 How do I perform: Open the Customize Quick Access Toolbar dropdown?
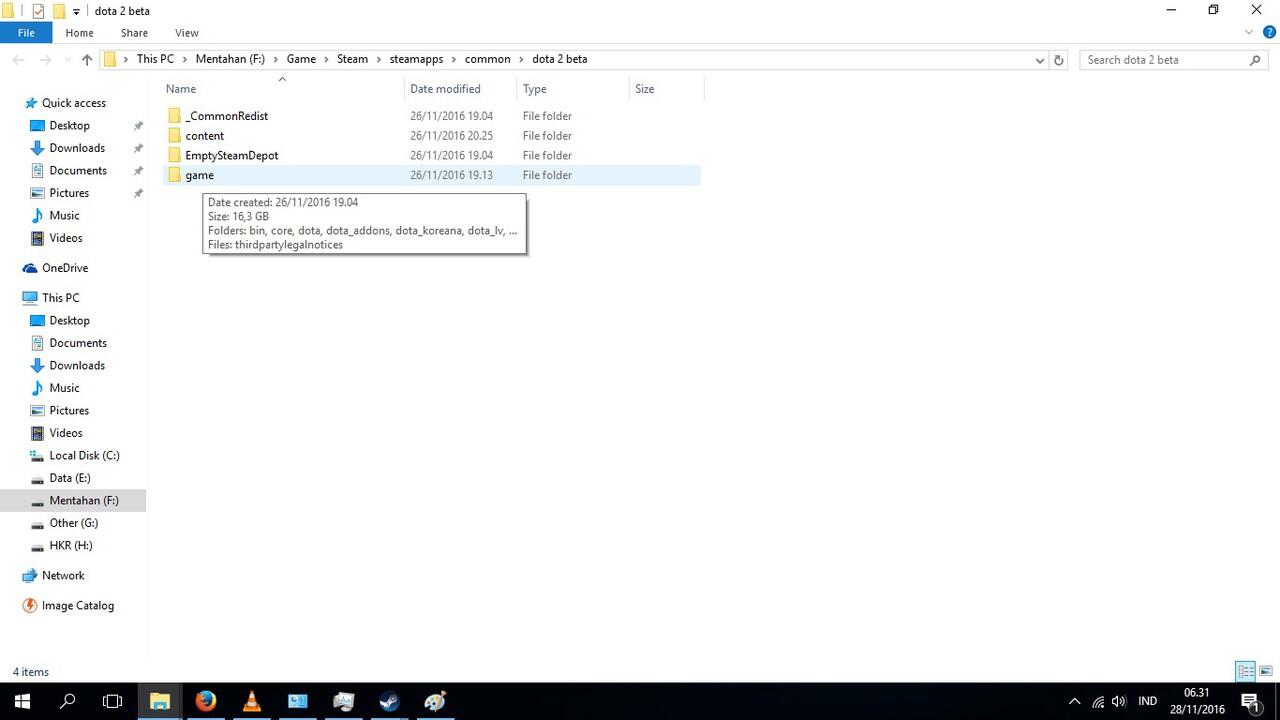tap(76, 11)
